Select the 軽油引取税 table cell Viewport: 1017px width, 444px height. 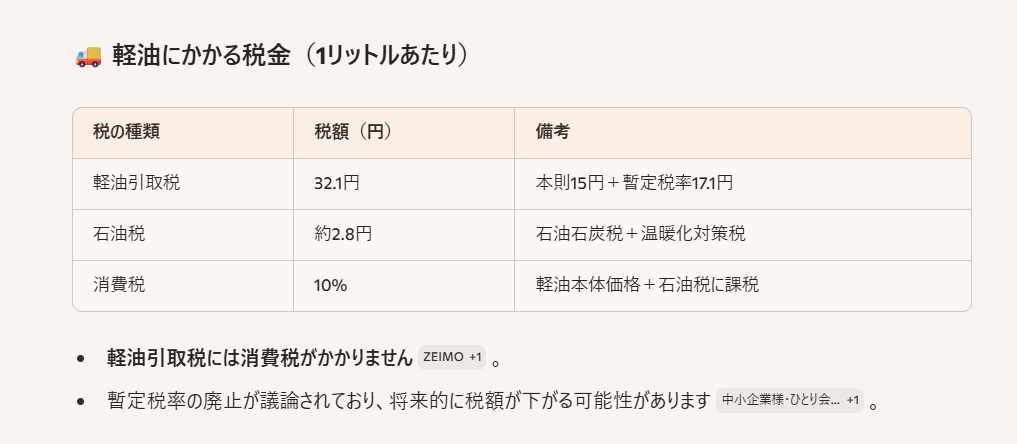[x=136, y=184]
